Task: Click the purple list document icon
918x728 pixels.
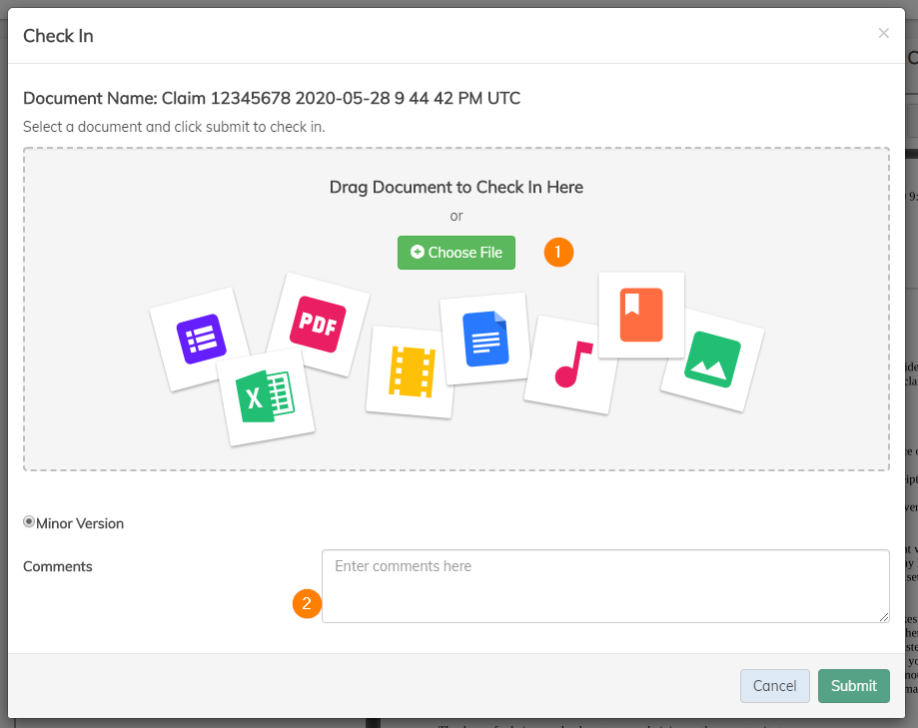Action: pyautogui.click(x=201, y=339)
